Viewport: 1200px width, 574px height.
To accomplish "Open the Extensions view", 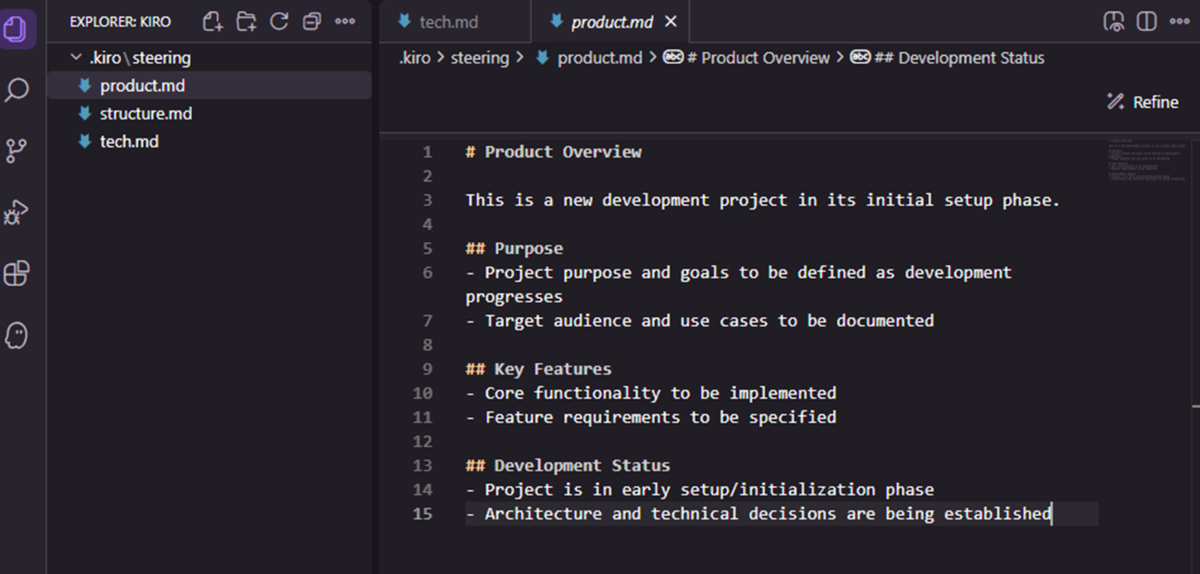I will (18, 273).
